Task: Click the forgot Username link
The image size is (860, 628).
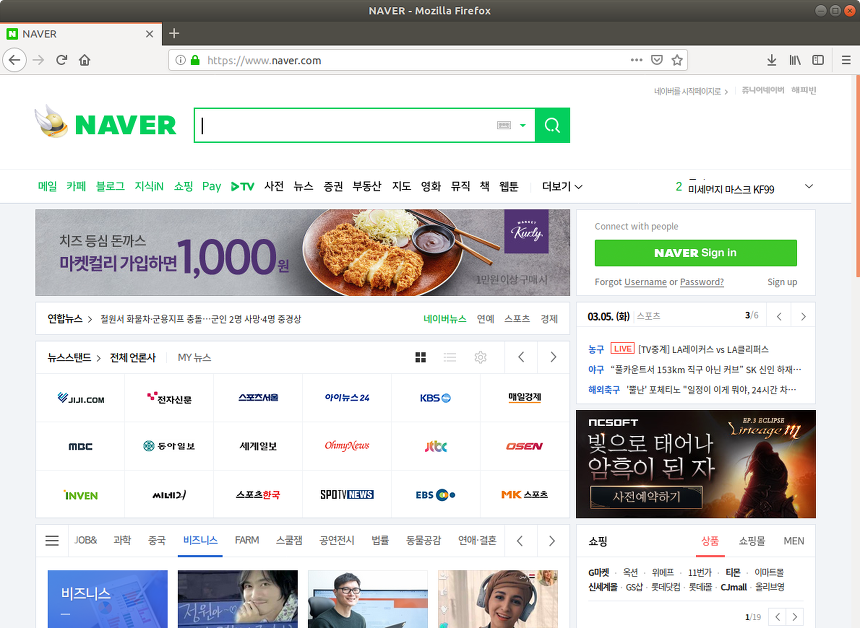Action: [646, 282]
